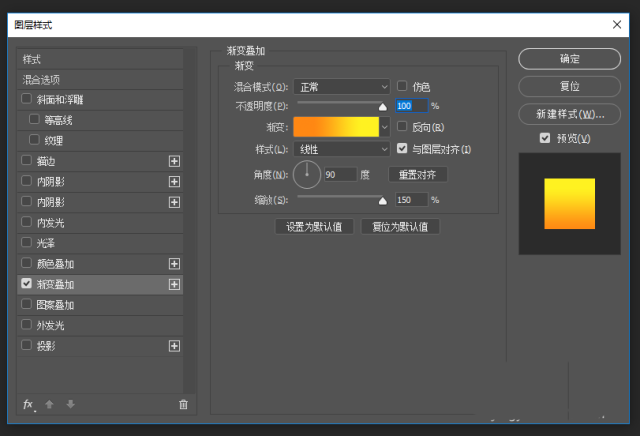Click 复位 button
Screen dimensions: 640x436
(569, 86)
